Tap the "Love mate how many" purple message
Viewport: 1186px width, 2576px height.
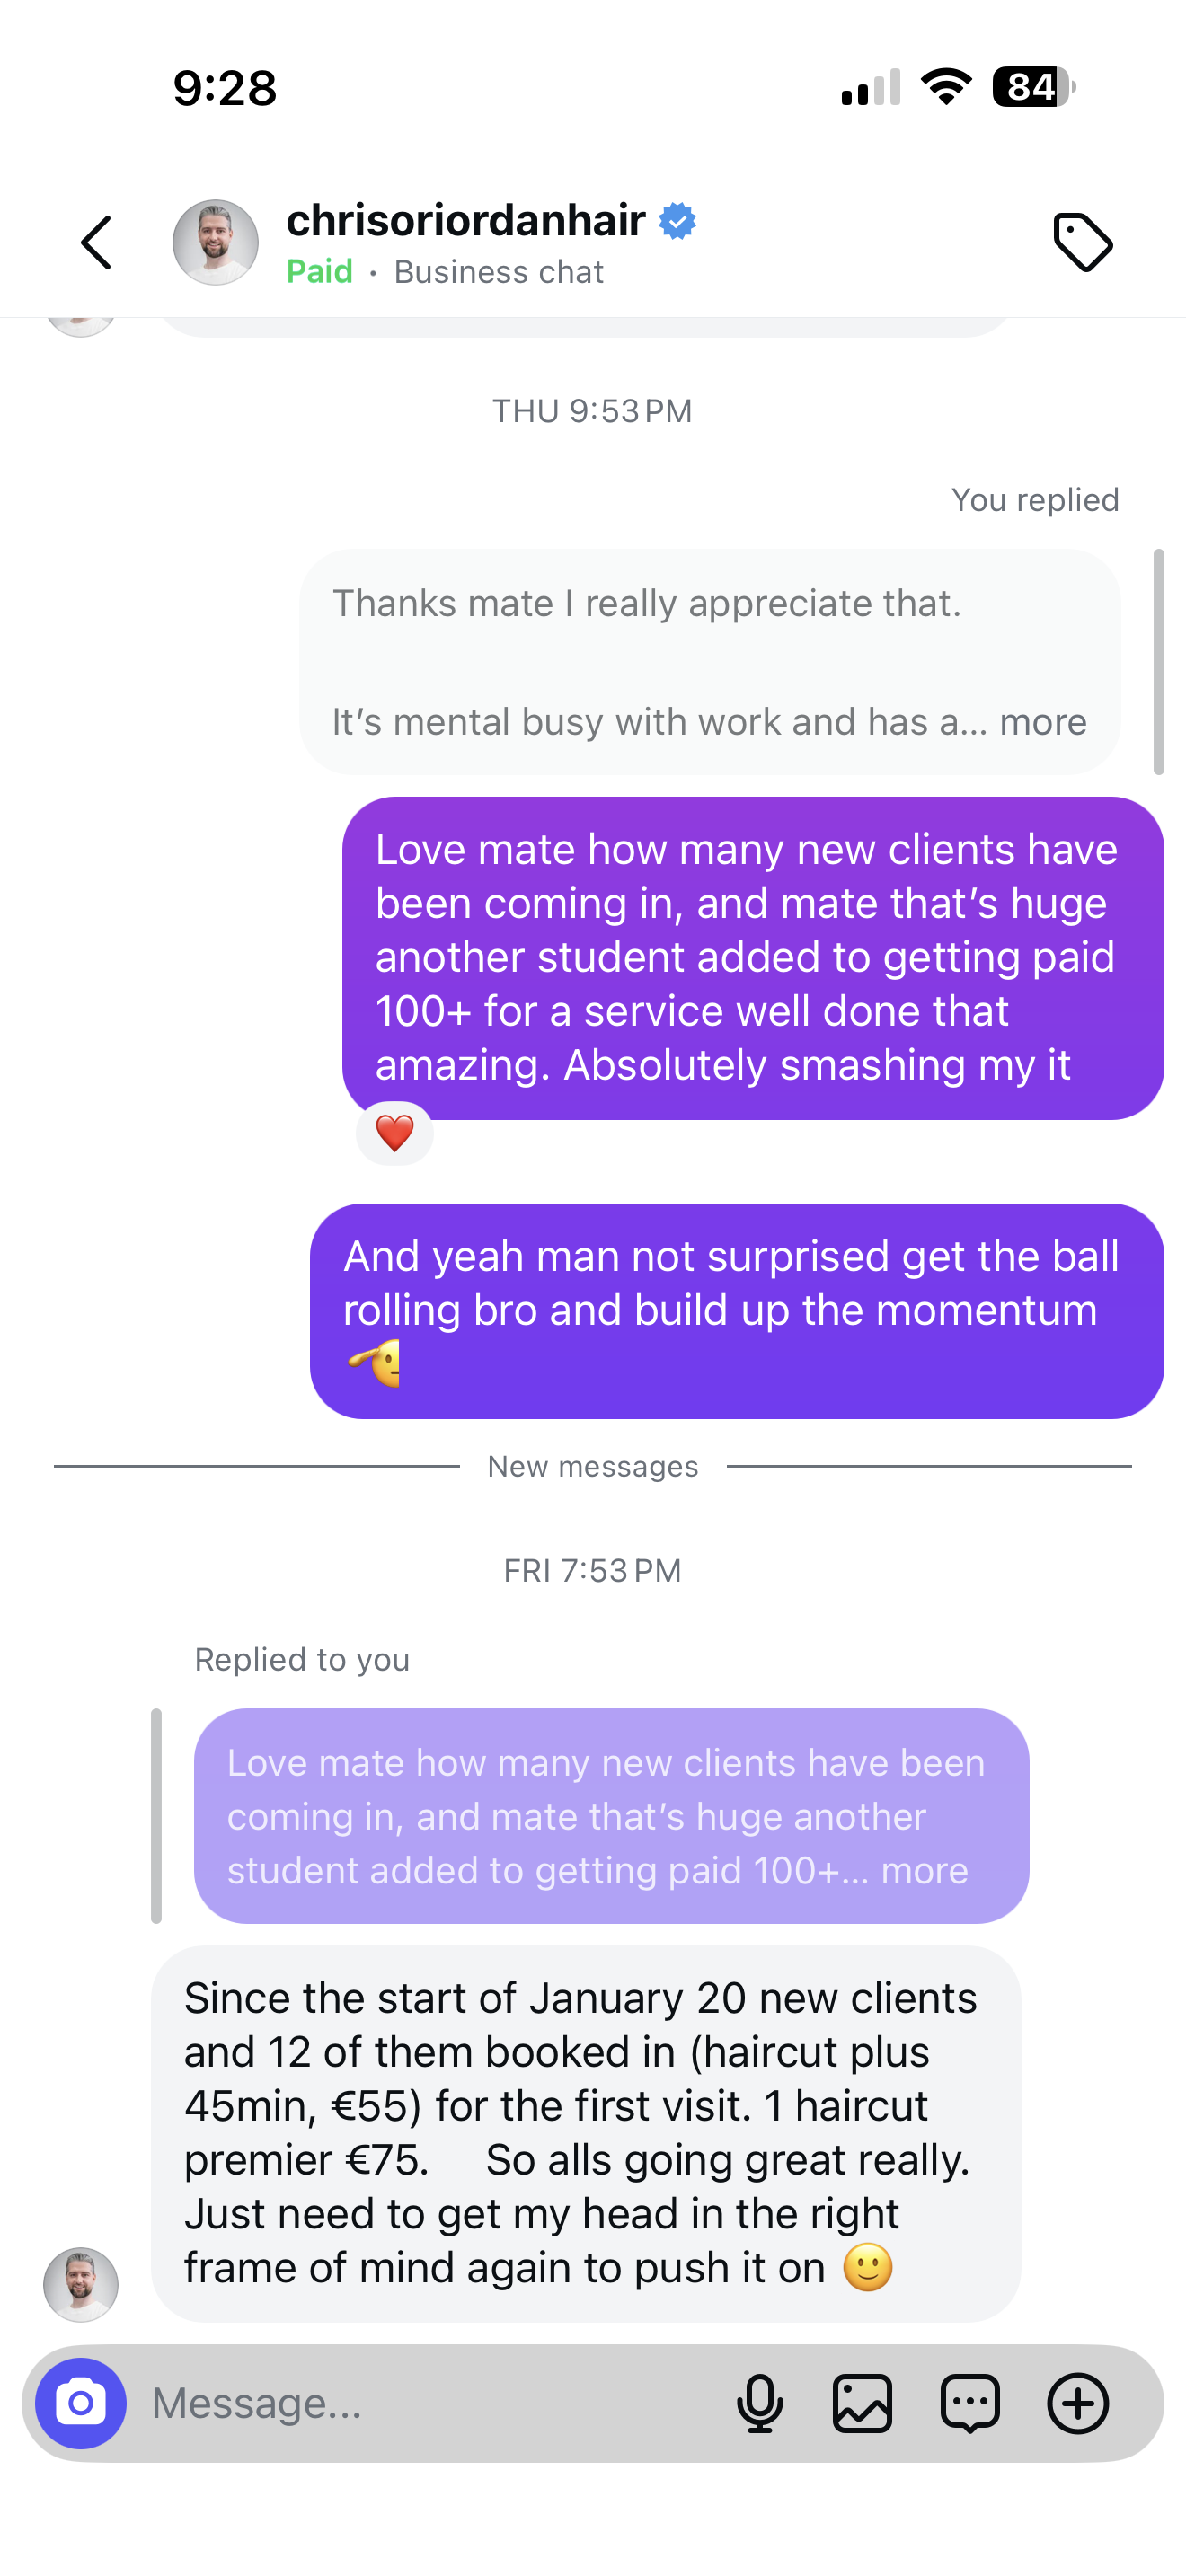pyautogui.click(x=753, y=958)
